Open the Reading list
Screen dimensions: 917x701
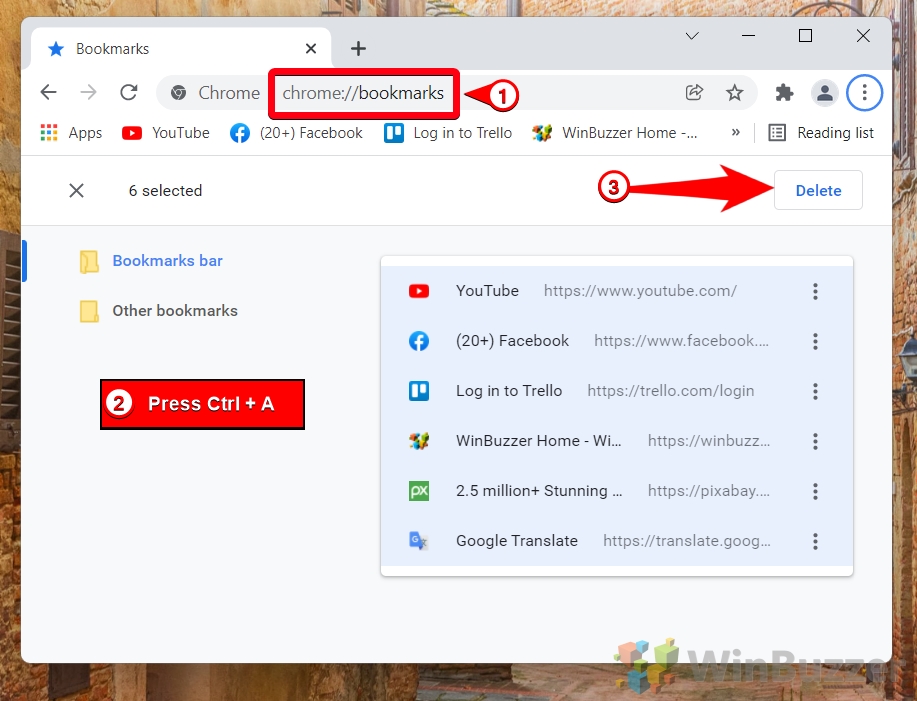coord(821,133)
